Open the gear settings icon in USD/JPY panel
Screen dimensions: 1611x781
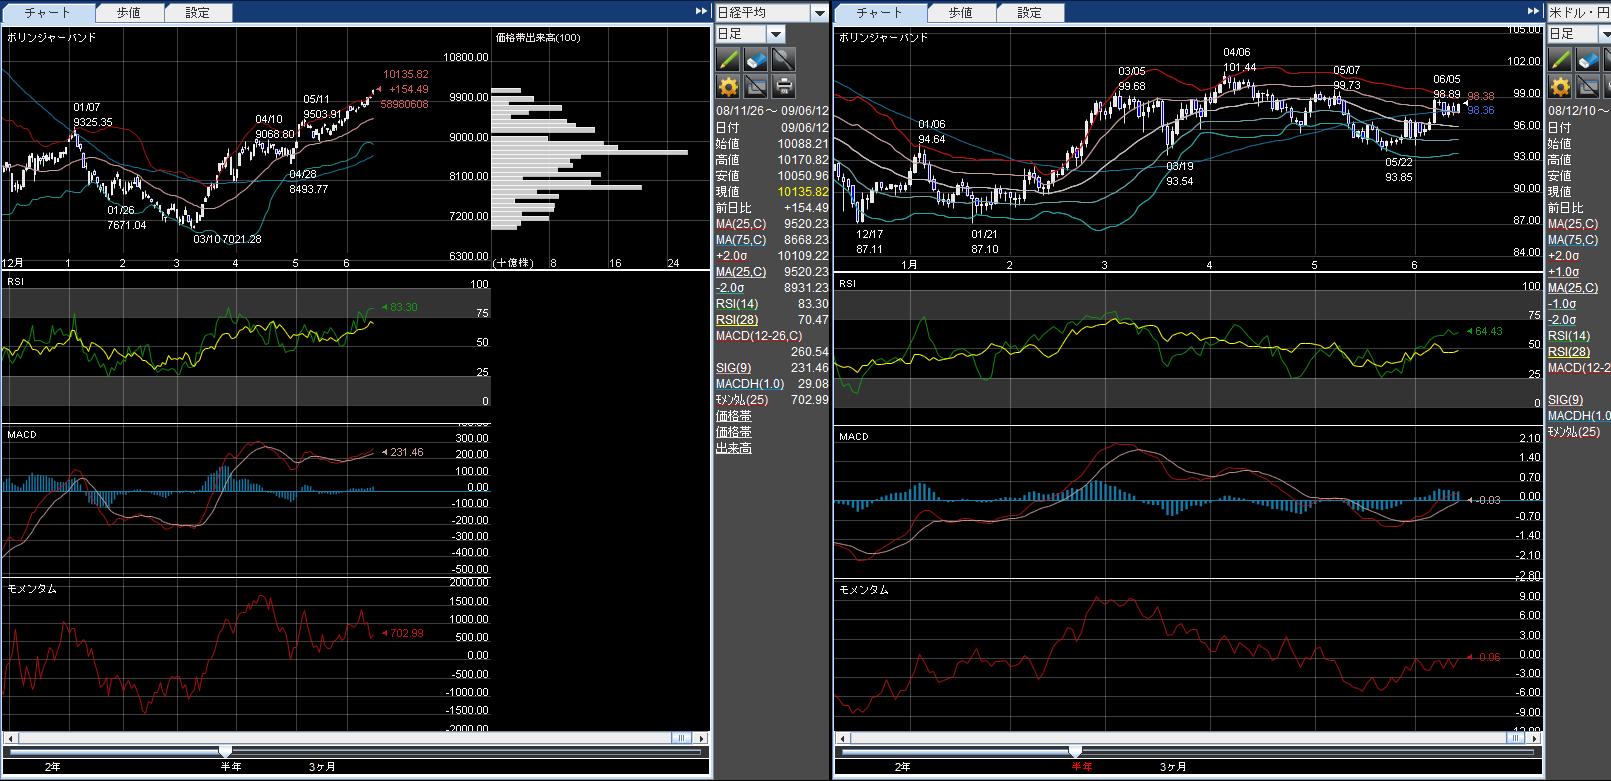(1560, 86)
